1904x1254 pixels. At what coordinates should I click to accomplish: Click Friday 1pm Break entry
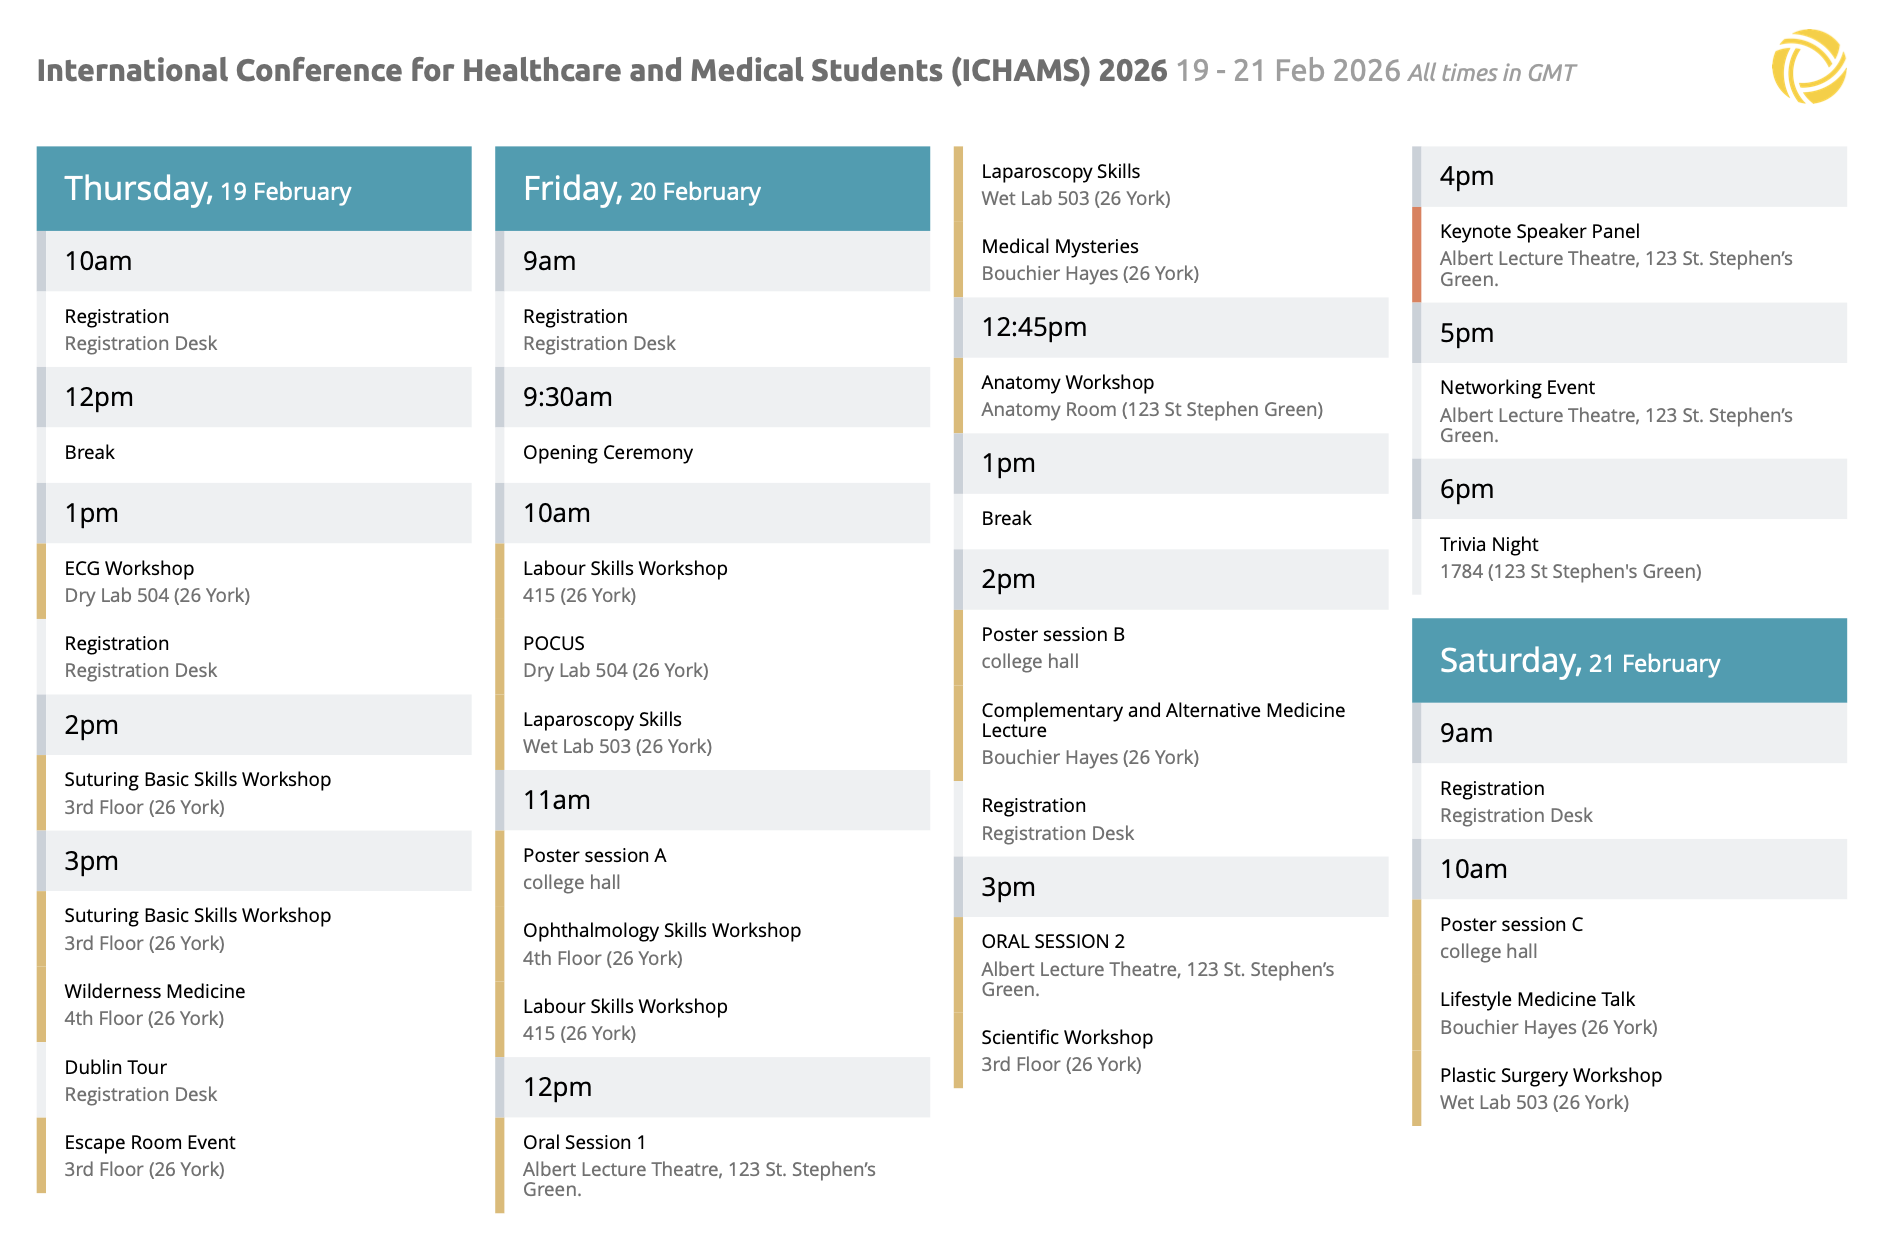[x=1171, y=521]
